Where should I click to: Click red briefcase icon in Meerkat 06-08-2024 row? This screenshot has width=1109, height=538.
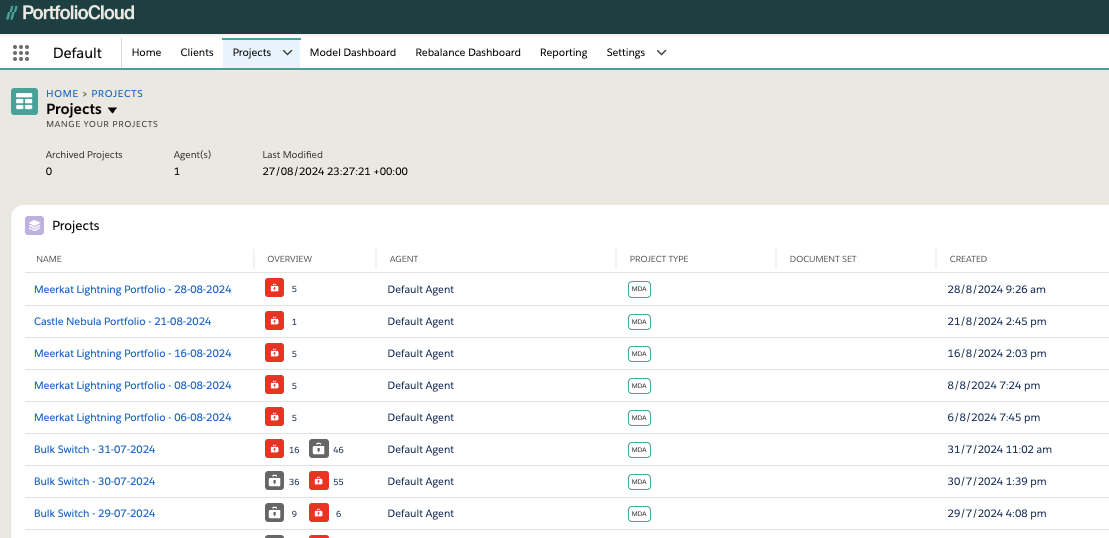[x=274, y=417]
